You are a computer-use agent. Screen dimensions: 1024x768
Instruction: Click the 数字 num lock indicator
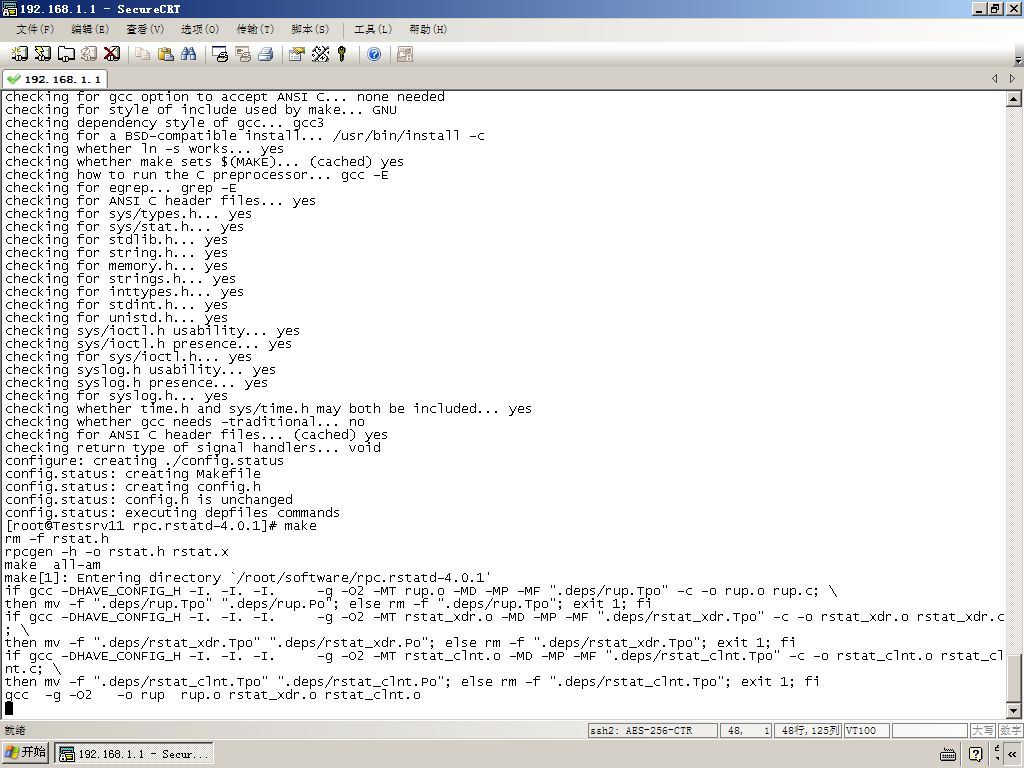click(1010, 730)
